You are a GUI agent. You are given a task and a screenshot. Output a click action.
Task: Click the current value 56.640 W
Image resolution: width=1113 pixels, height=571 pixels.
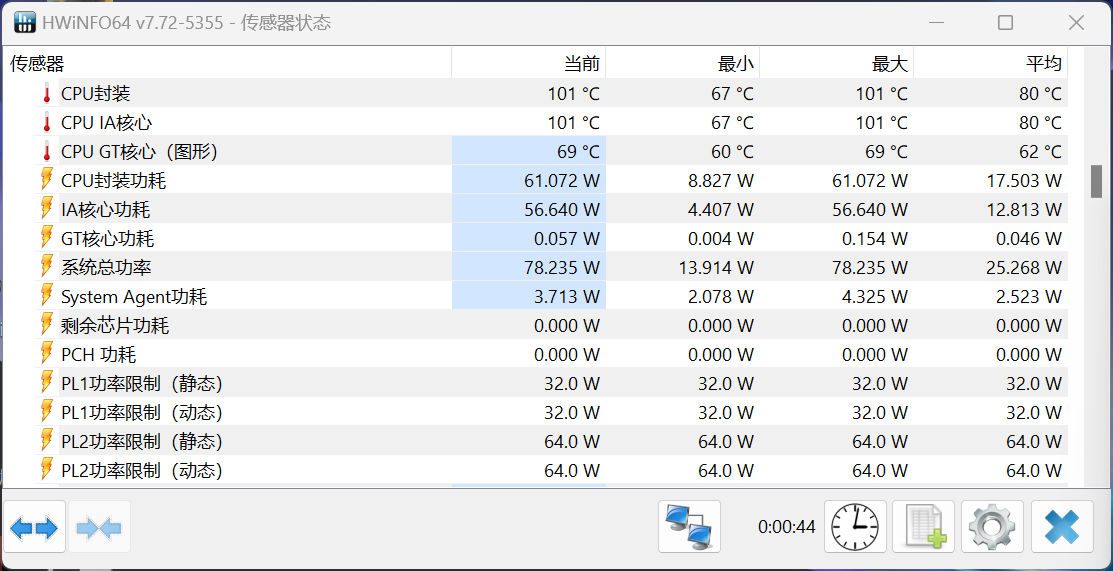click(562, 210)
